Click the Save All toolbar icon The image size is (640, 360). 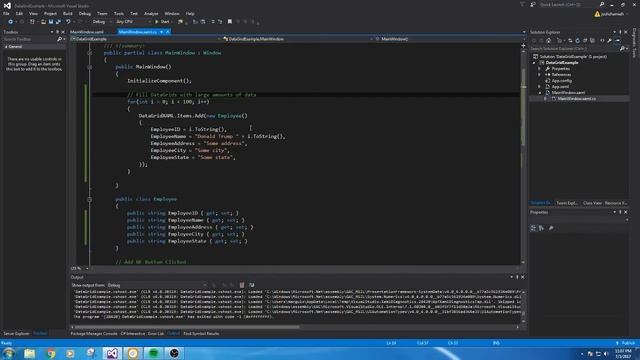58,22
